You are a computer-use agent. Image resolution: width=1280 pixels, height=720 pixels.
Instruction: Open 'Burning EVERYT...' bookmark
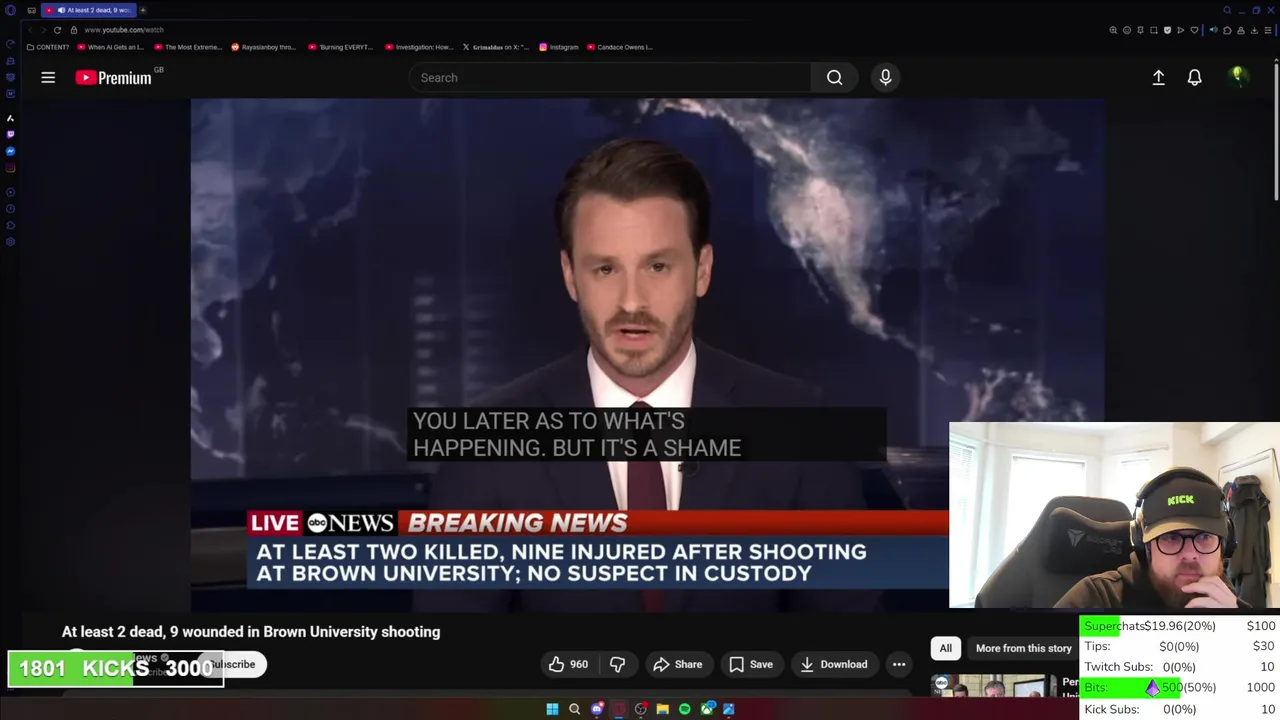tap(341, 47)
